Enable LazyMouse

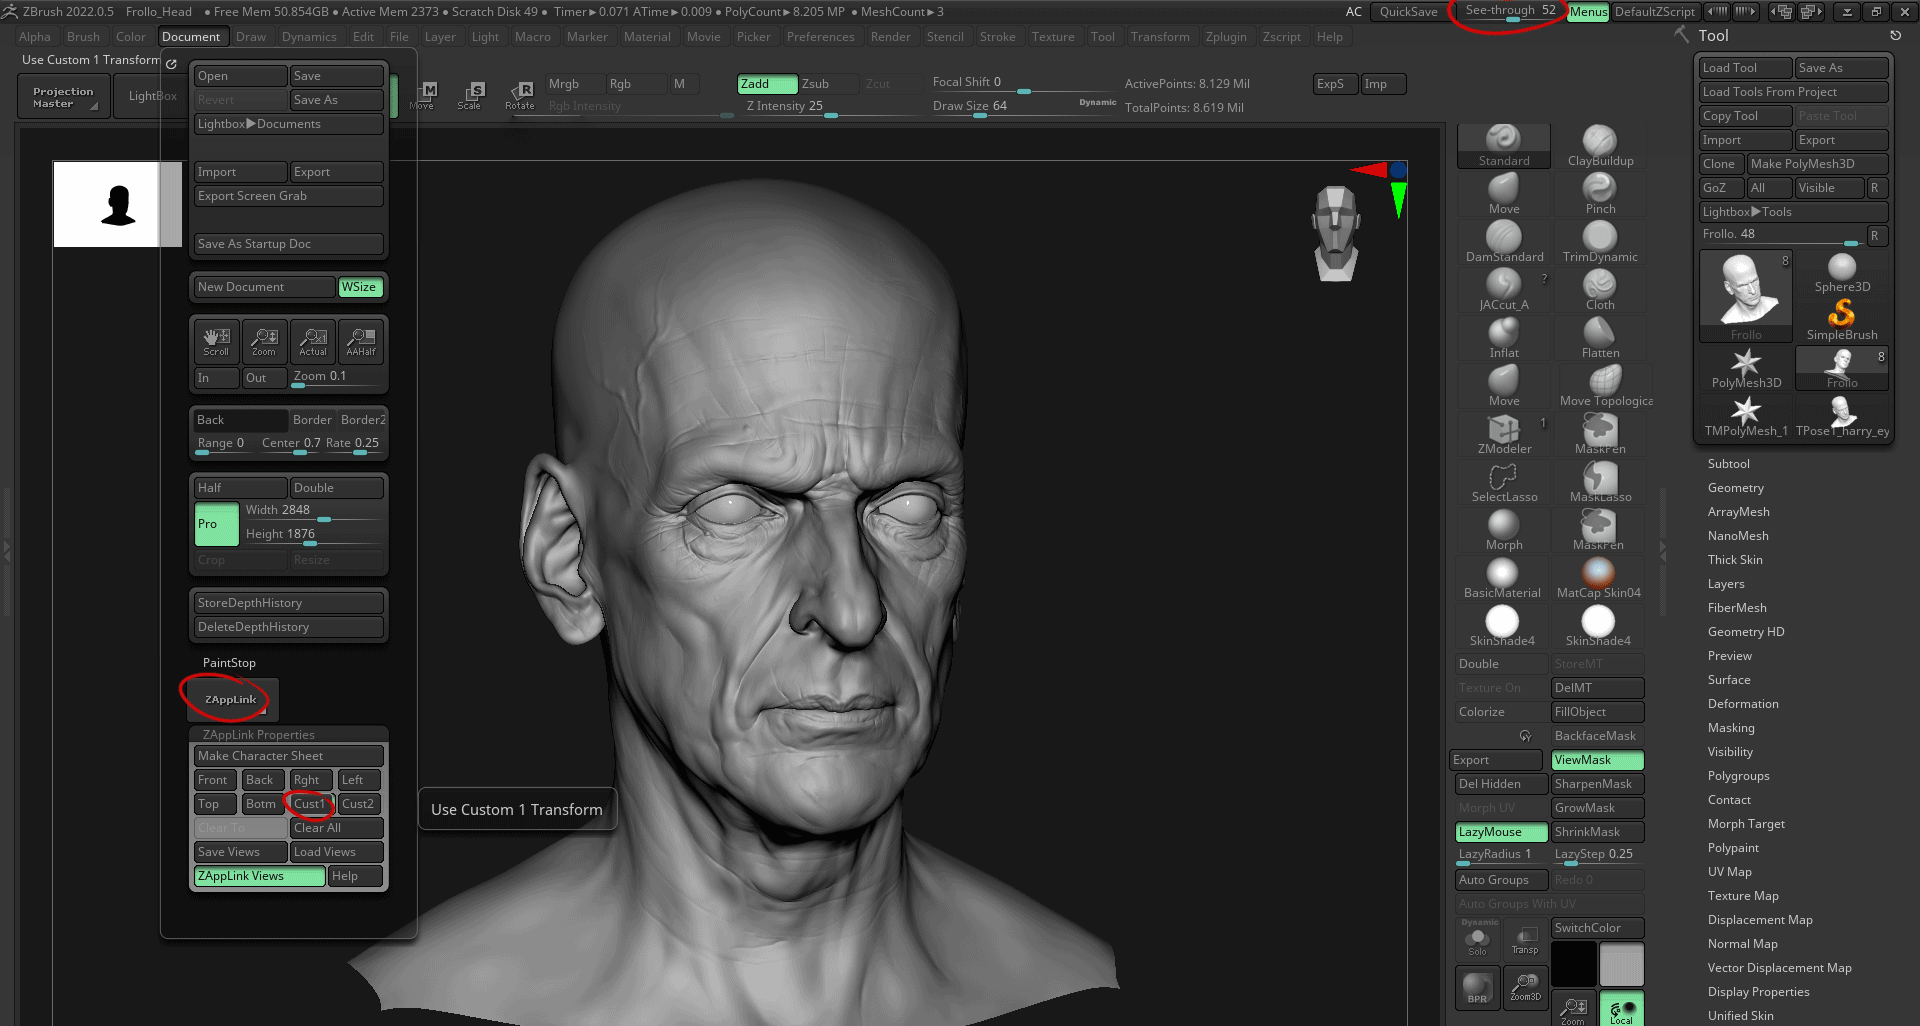click(1499, 831)
